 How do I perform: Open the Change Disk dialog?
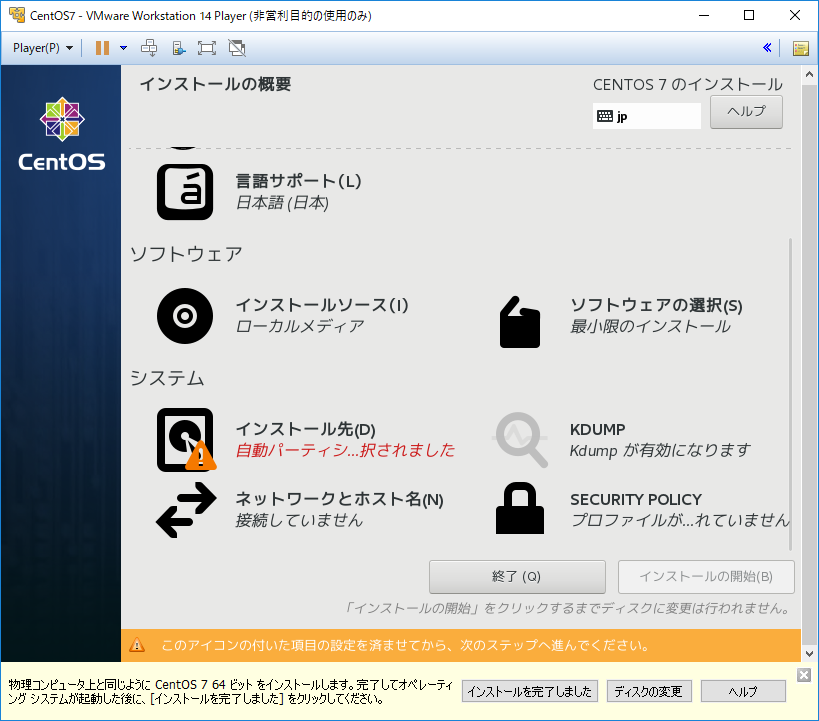[x=649, y=691]
